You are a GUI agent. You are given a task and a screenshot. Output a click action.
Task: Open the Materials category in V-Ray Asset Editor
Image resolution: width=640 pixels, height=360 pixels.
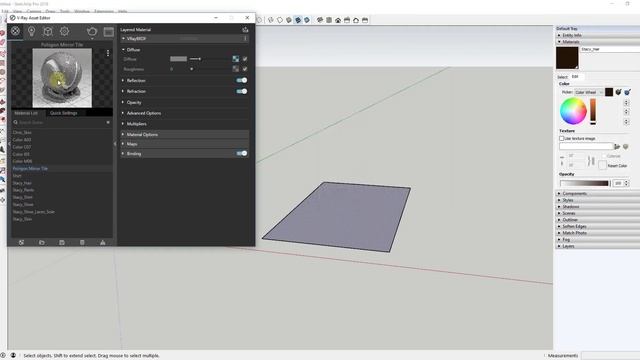pyautogui.click(x=15, y=31)
